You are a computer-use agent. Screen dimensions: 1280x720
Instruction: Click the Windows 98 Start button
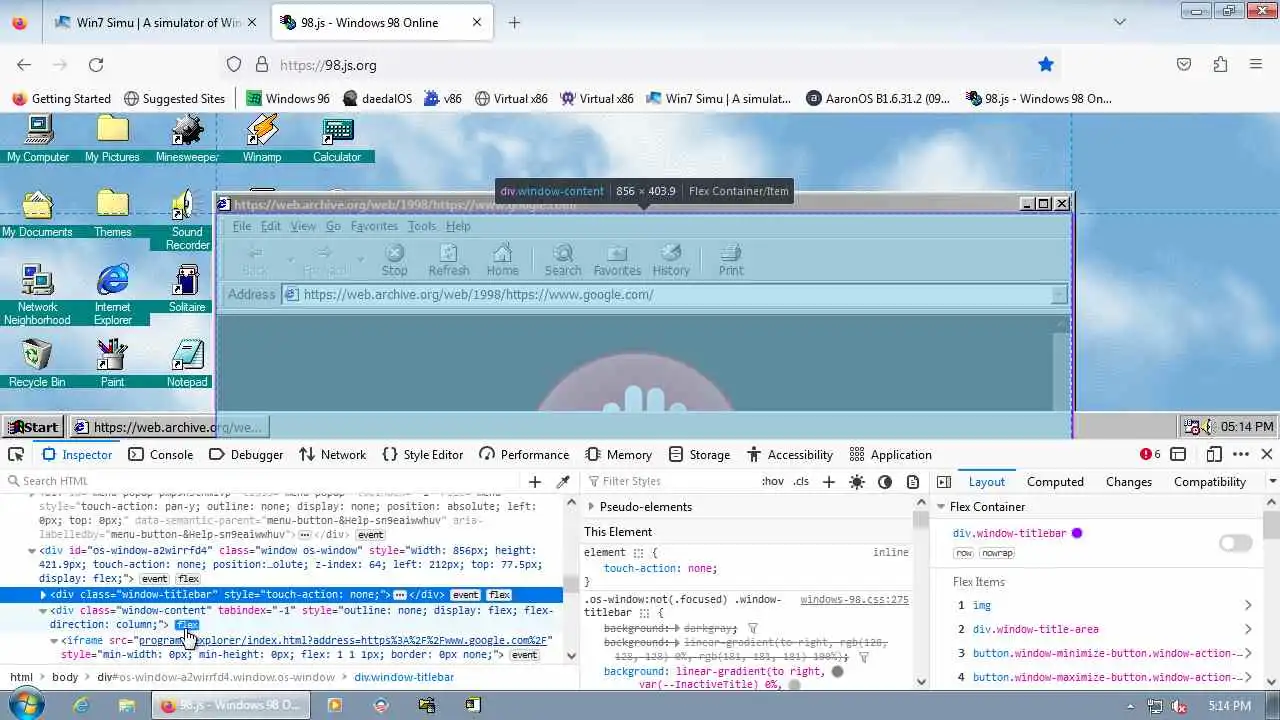click(x=33, y=427)
